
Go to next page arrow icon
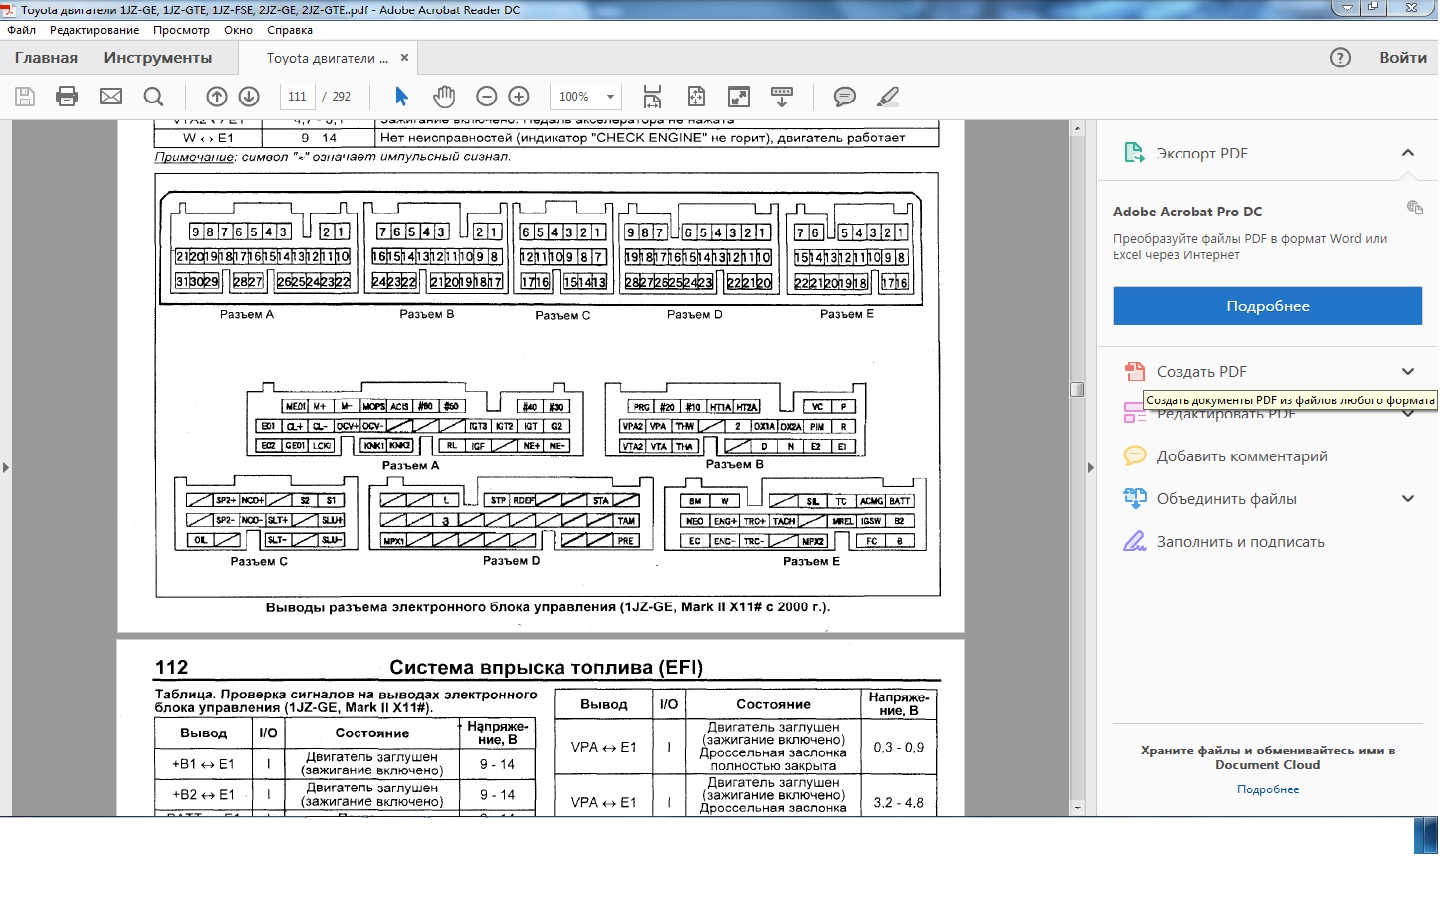click(x=249, y=97)
